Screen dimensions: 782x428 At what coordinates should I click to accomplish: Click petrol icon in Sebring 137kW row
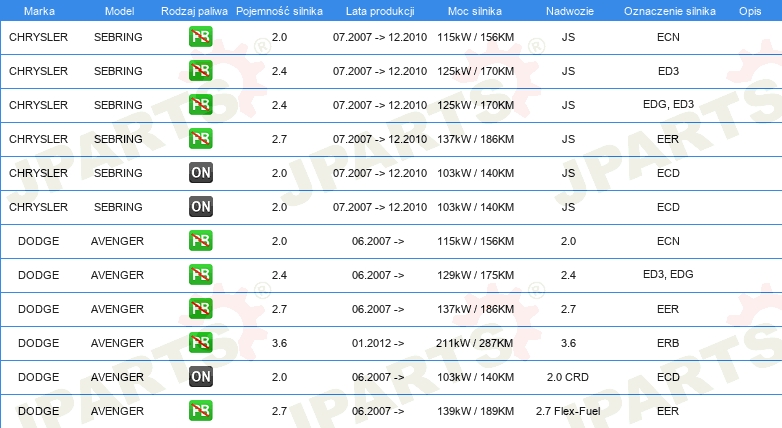tap(200, 139)
